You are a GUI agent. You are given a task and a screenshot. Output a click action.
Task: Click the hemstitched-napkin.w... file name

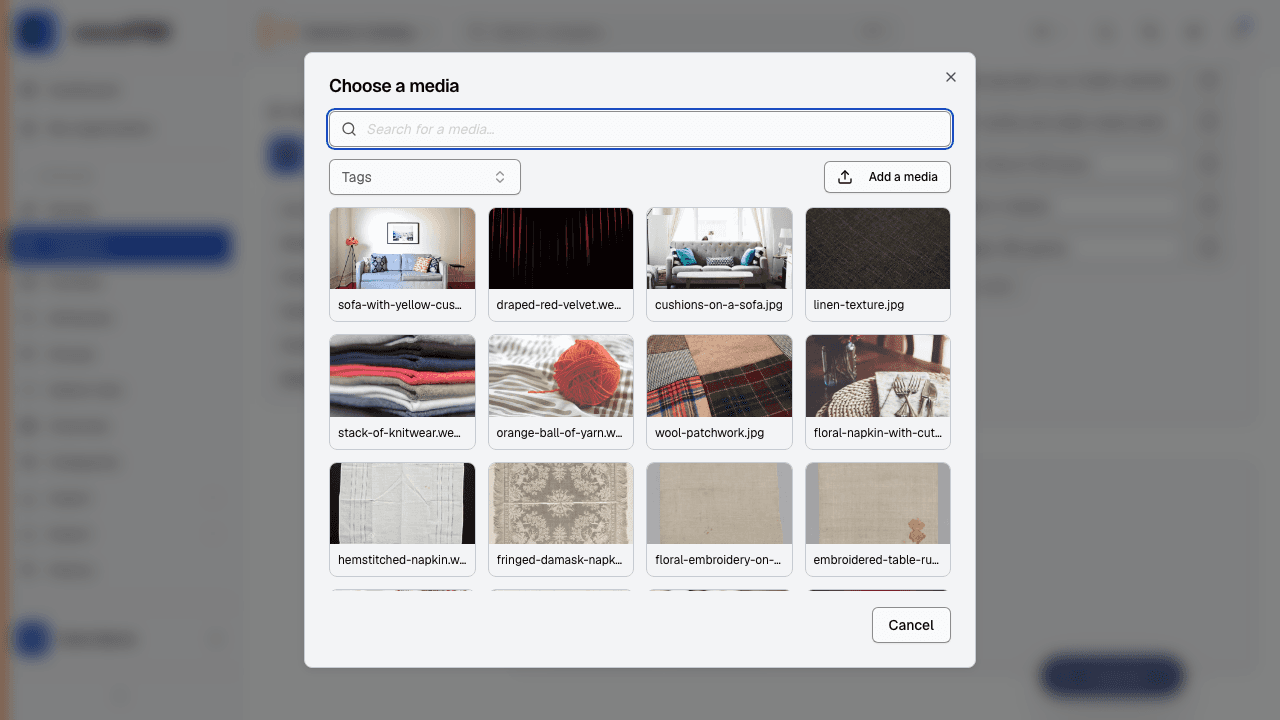click(x=402, y=560)
